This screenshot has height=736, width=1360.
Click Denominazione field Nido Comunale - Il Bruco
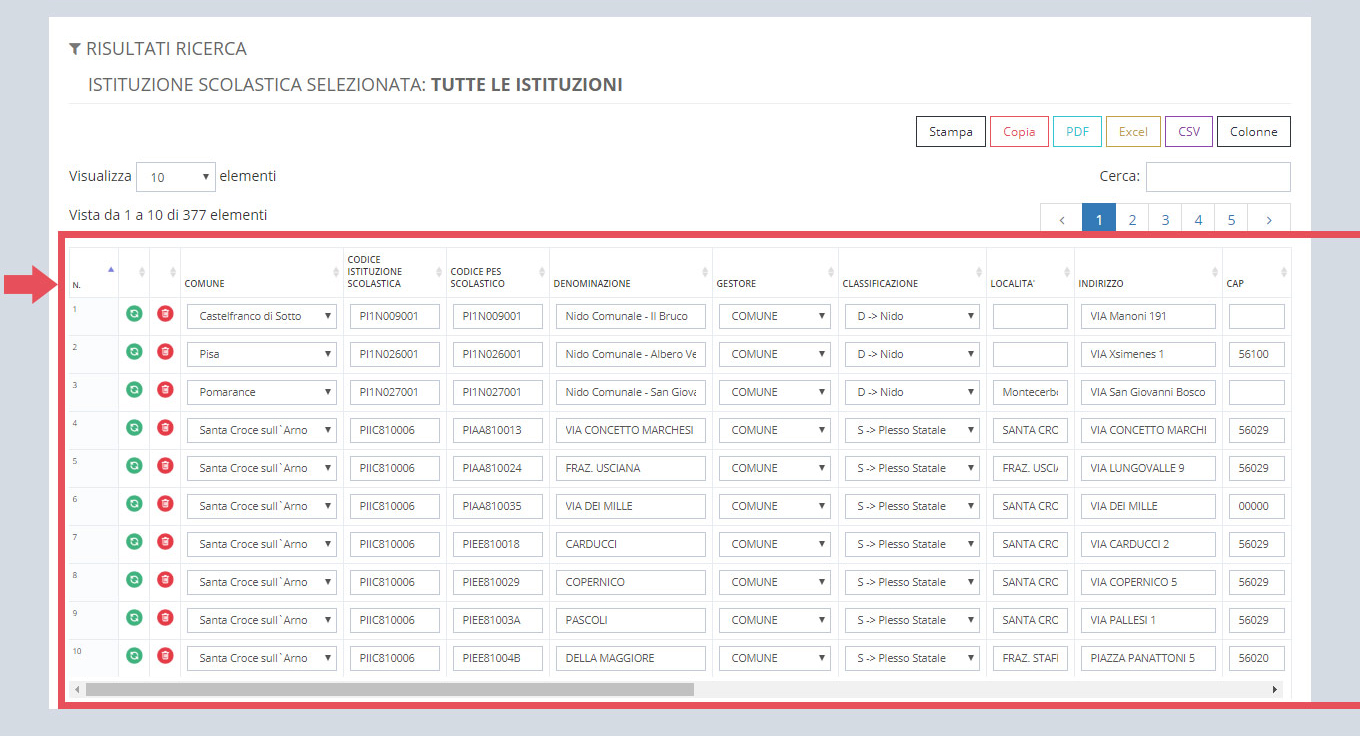(631, 316)
